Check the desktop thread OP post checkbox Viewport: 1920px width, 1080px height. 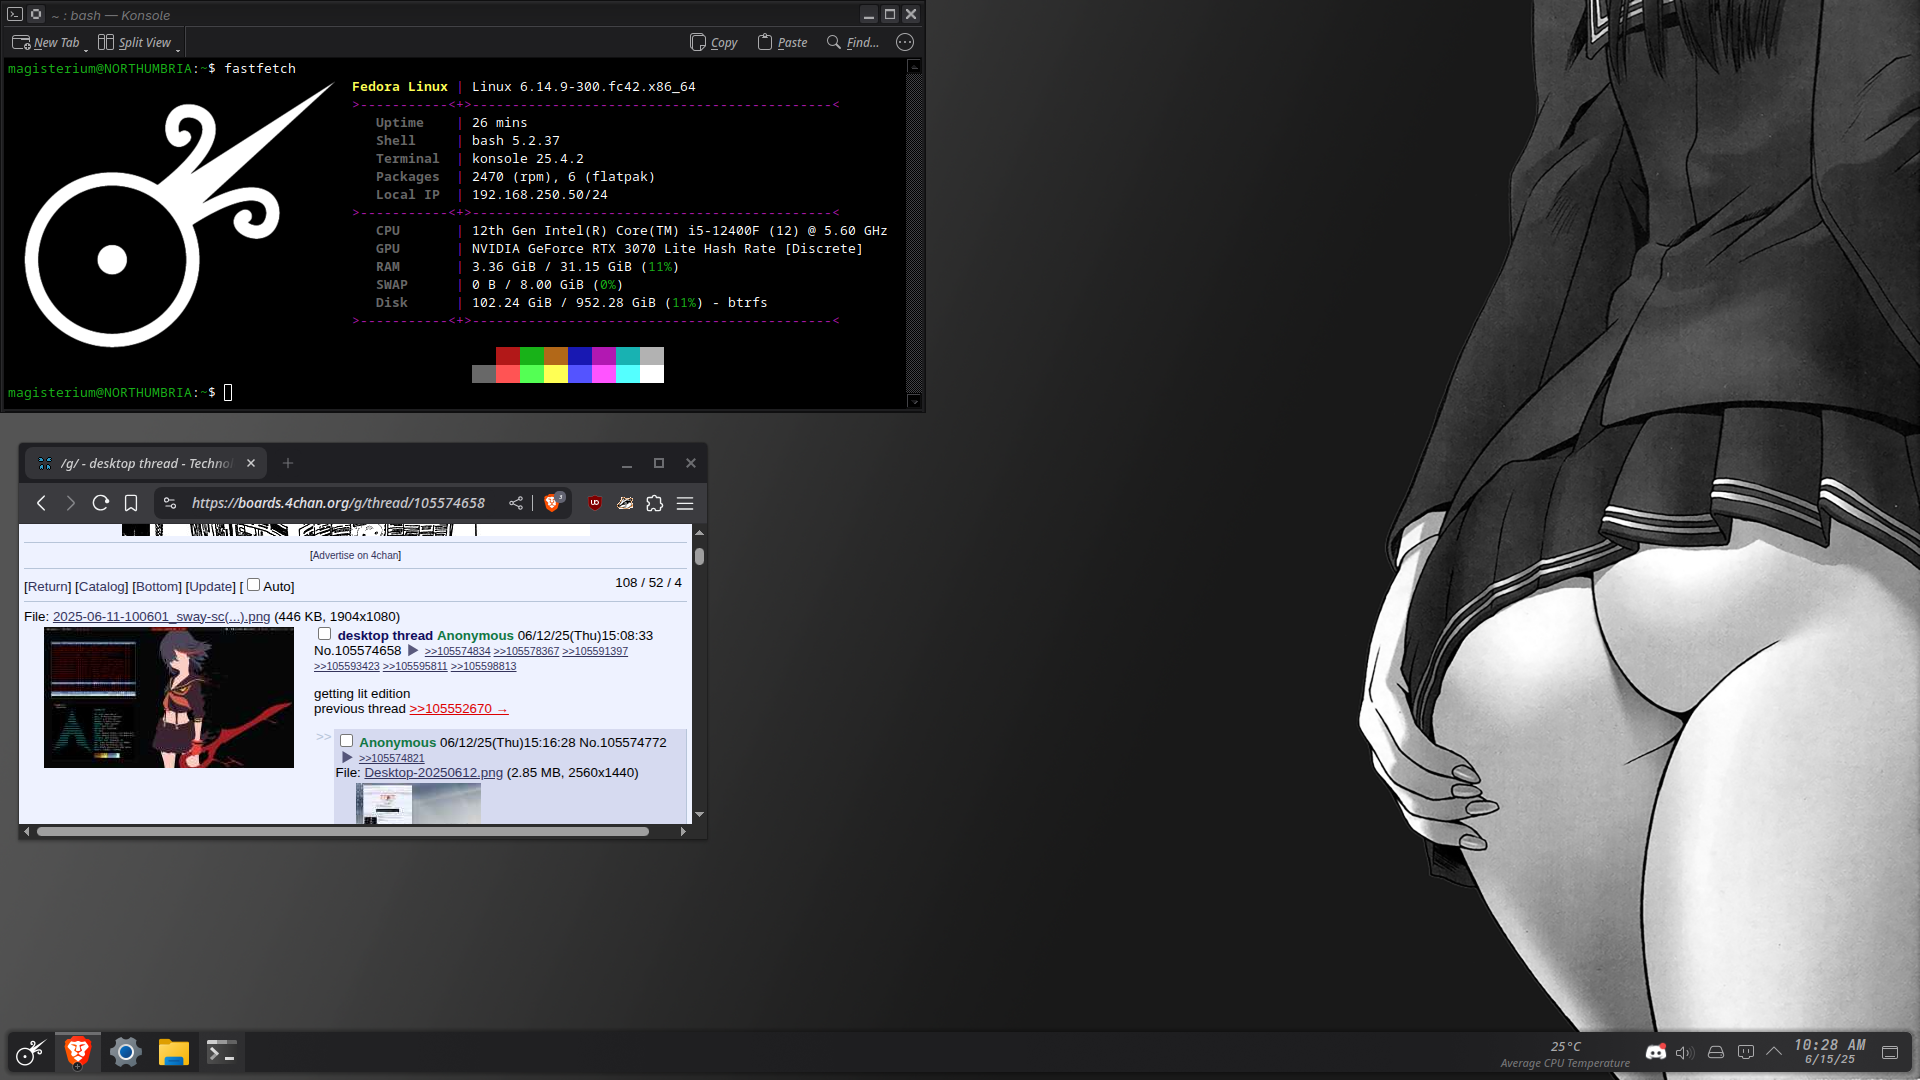324,634
